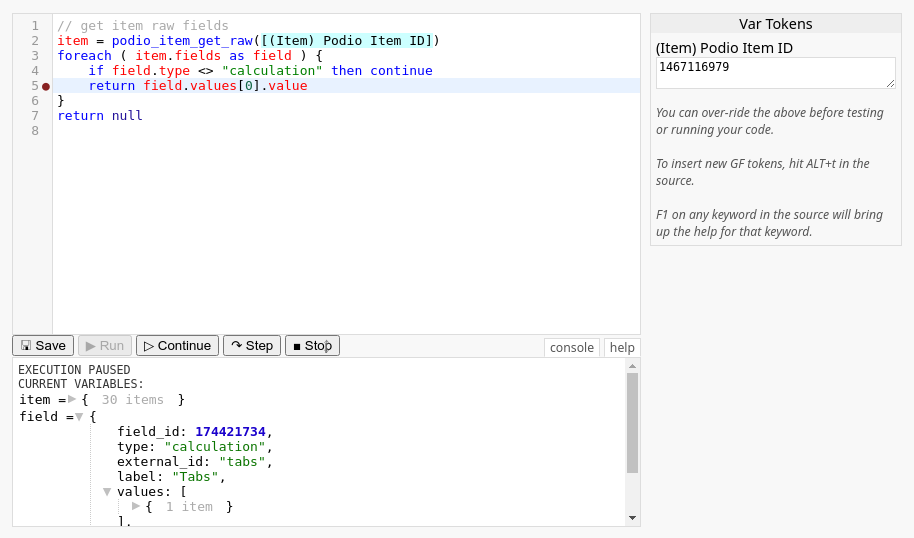This screenshot has width=914, height=538.
Task: Click the Podio Item ID input box
Action: click(775, 72)
